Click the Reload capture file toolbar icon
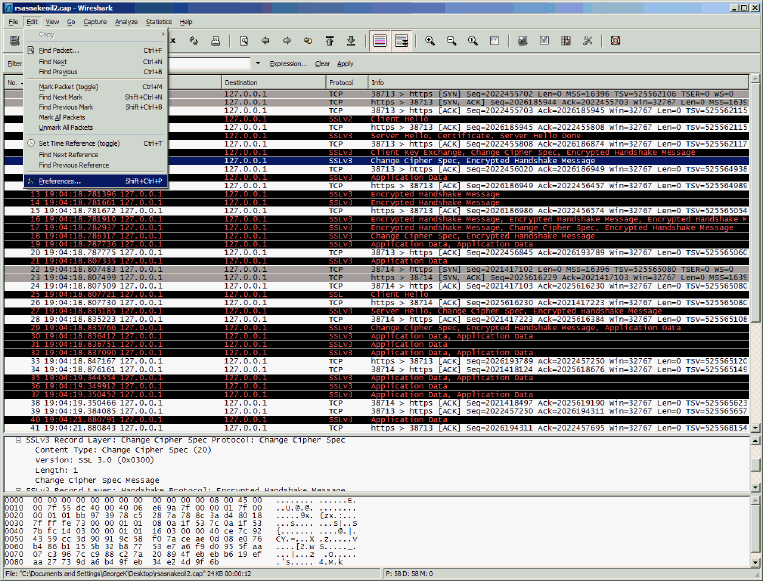 coord(194,41)
